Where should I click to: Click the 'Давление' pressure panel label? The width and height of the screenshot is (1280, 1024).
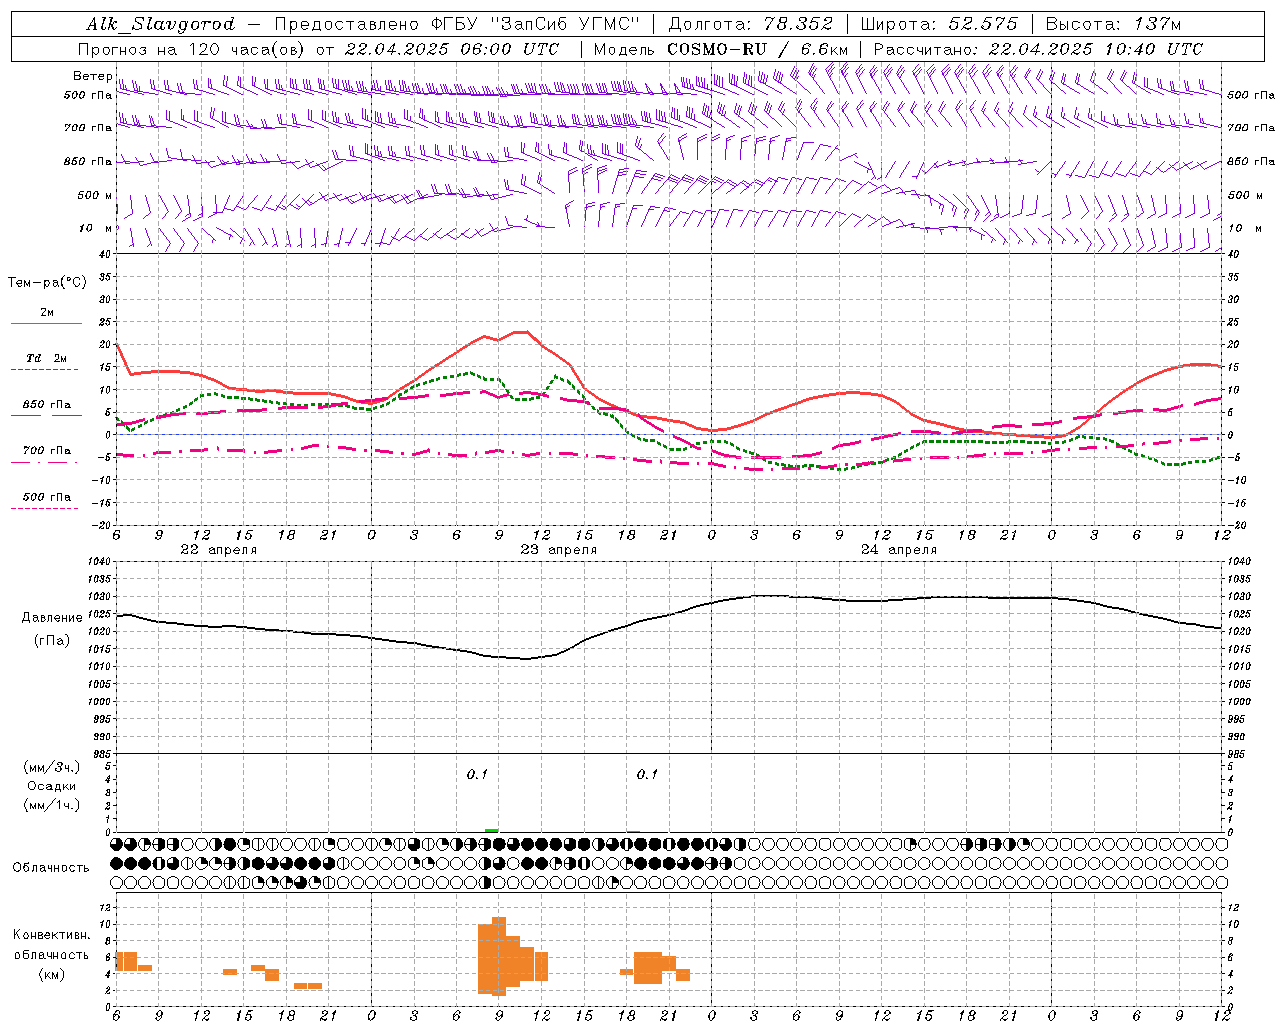click(x=52, y=618)
